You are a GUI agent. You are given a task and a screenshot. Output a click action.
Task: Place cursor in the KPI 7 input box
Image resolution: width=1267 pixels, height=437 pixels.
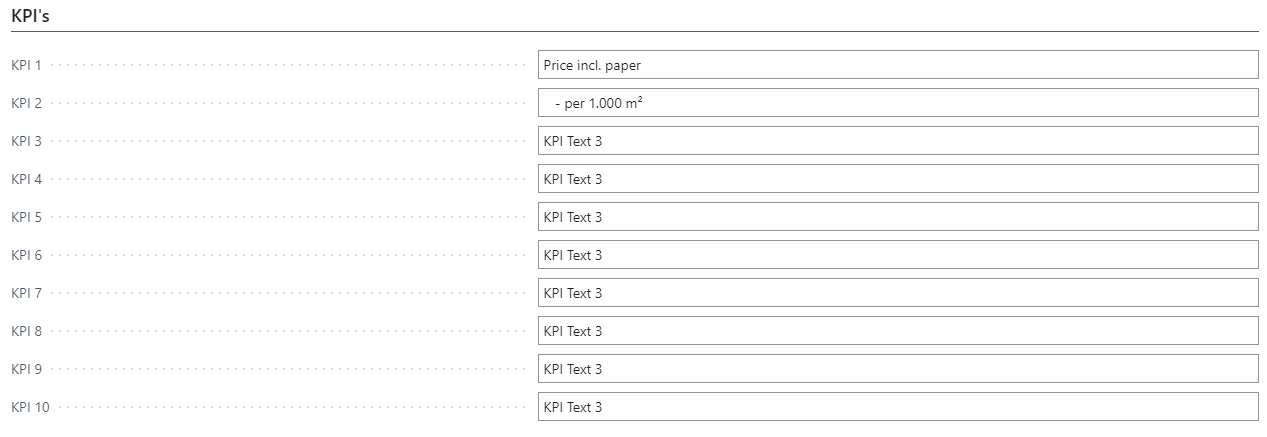coord(897,293)
